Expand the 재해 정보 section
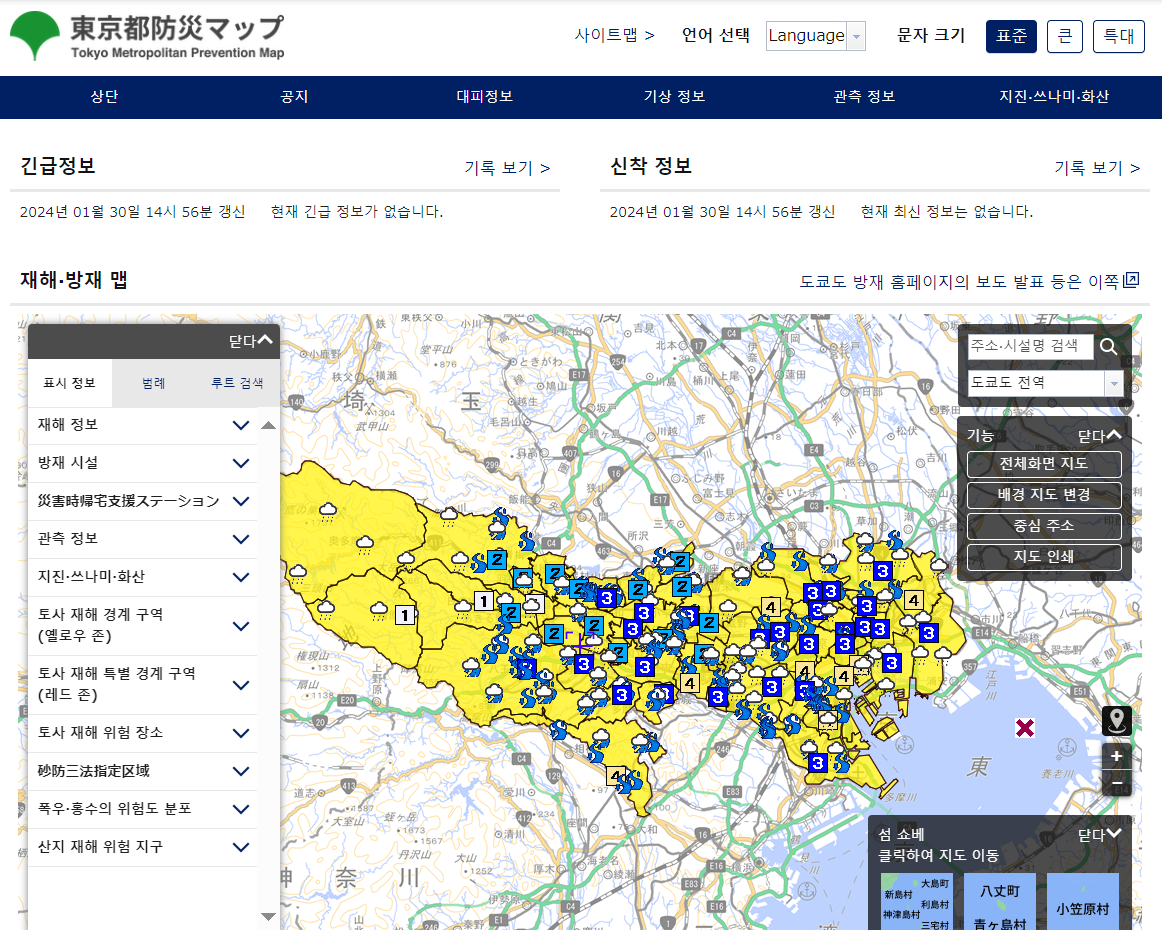This screenshot has height=930, width=1162. pyautogui.click(x=240, y=425)
